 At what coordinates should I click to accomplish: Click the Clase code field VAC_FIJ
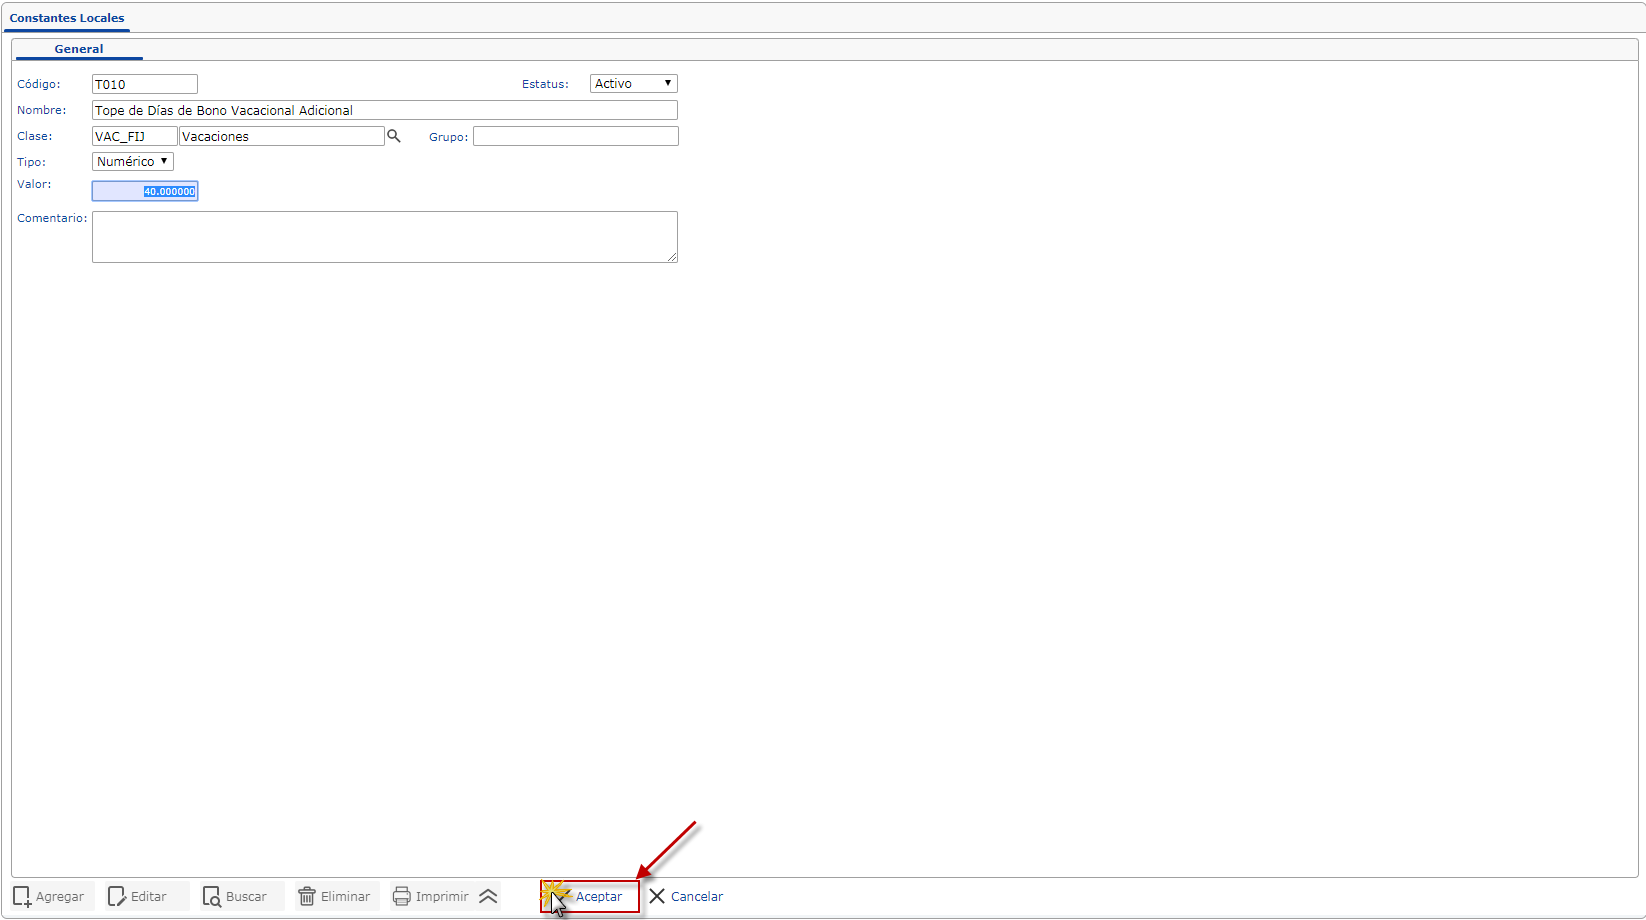(134, 136)
